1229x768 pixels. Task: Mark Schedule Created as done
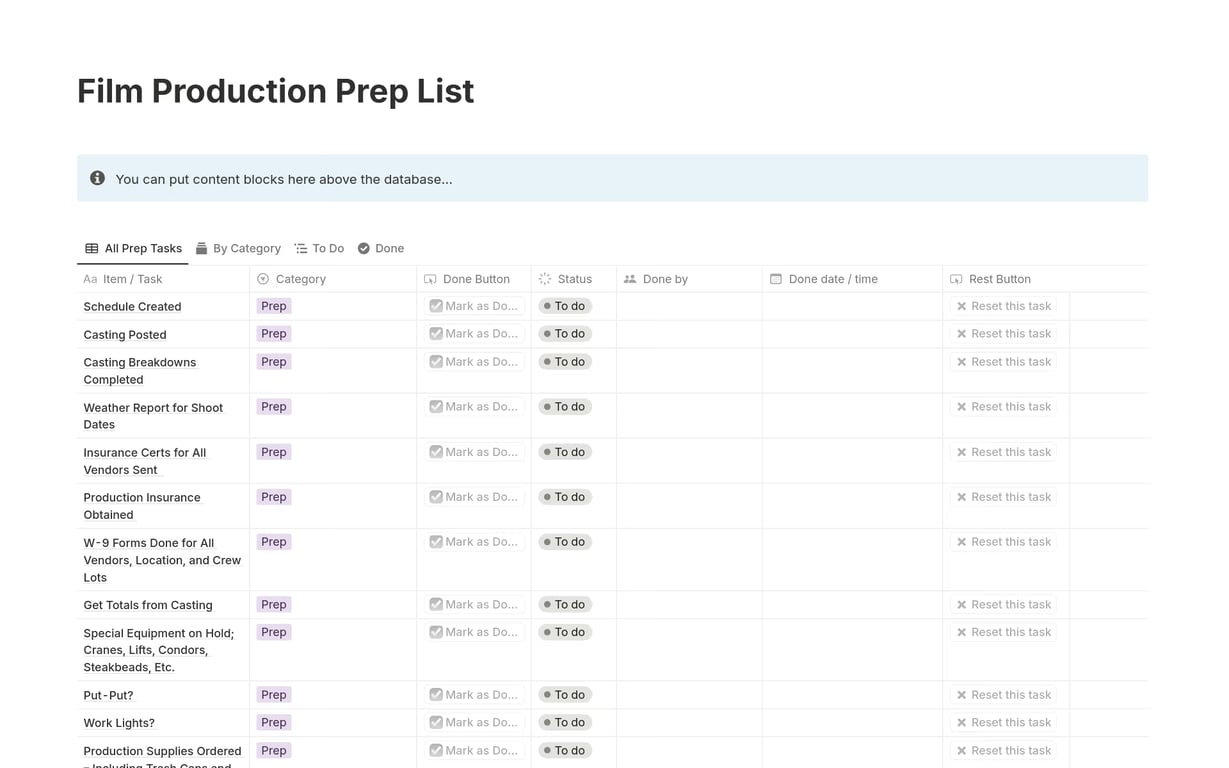click(x=474, y=306)
